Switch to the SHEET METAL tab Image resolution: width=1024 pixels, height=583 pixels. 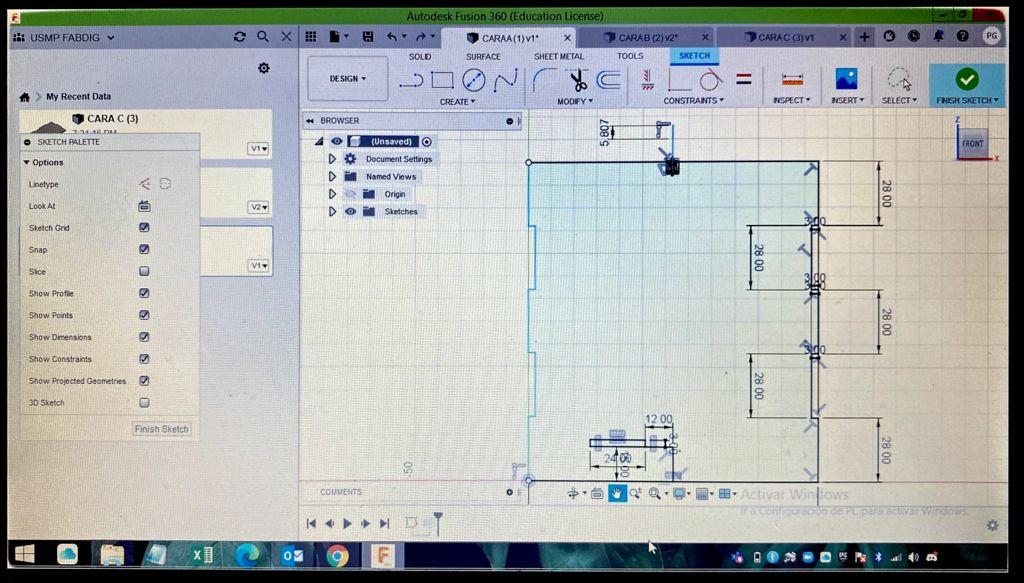point(559,57)
